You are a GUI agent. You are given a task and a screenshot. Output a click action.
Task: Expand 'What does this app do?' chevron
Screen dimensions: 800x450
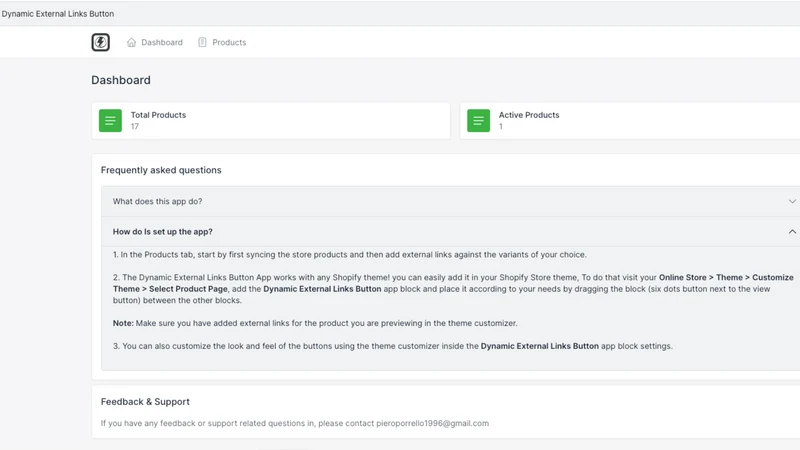(x=792, y=202)
